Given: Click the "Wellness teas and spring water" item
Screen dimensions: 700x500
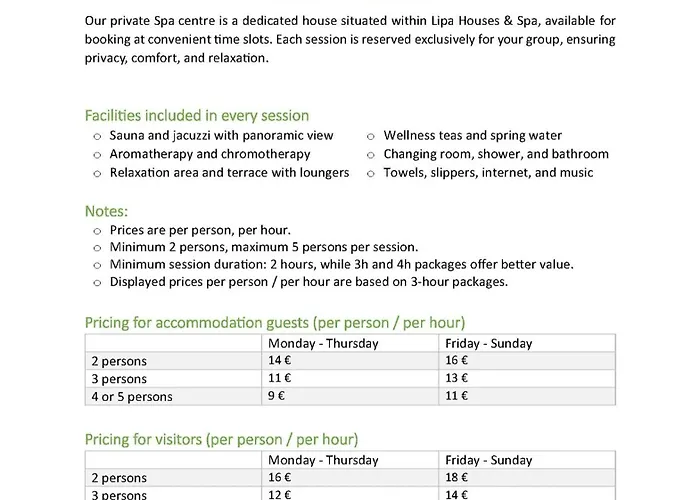Looking at the screenshot, I should pyautogui.click(x=473, y=135).
